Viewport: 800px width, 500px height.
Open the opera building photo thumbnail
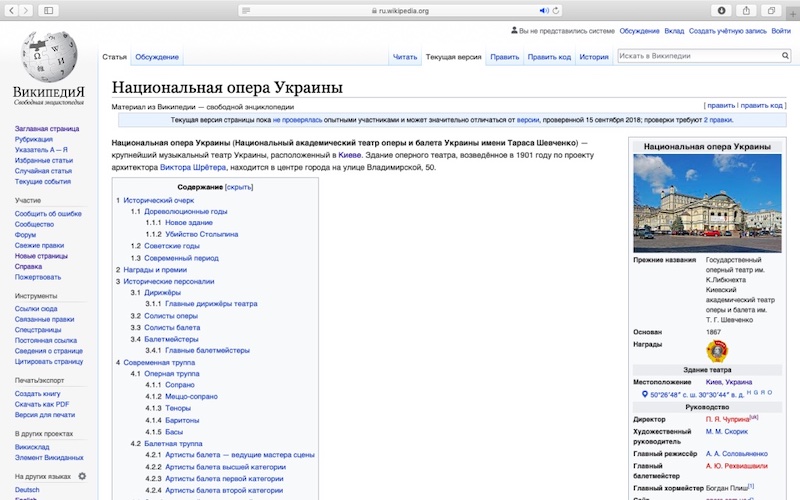click(x=707, y=204)
